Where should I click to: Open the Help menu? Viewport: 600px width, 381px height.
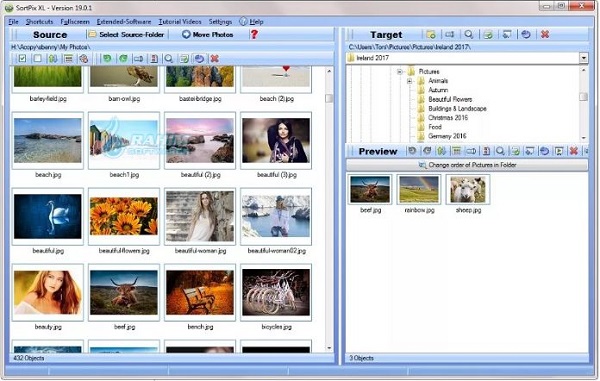(251, 22)
